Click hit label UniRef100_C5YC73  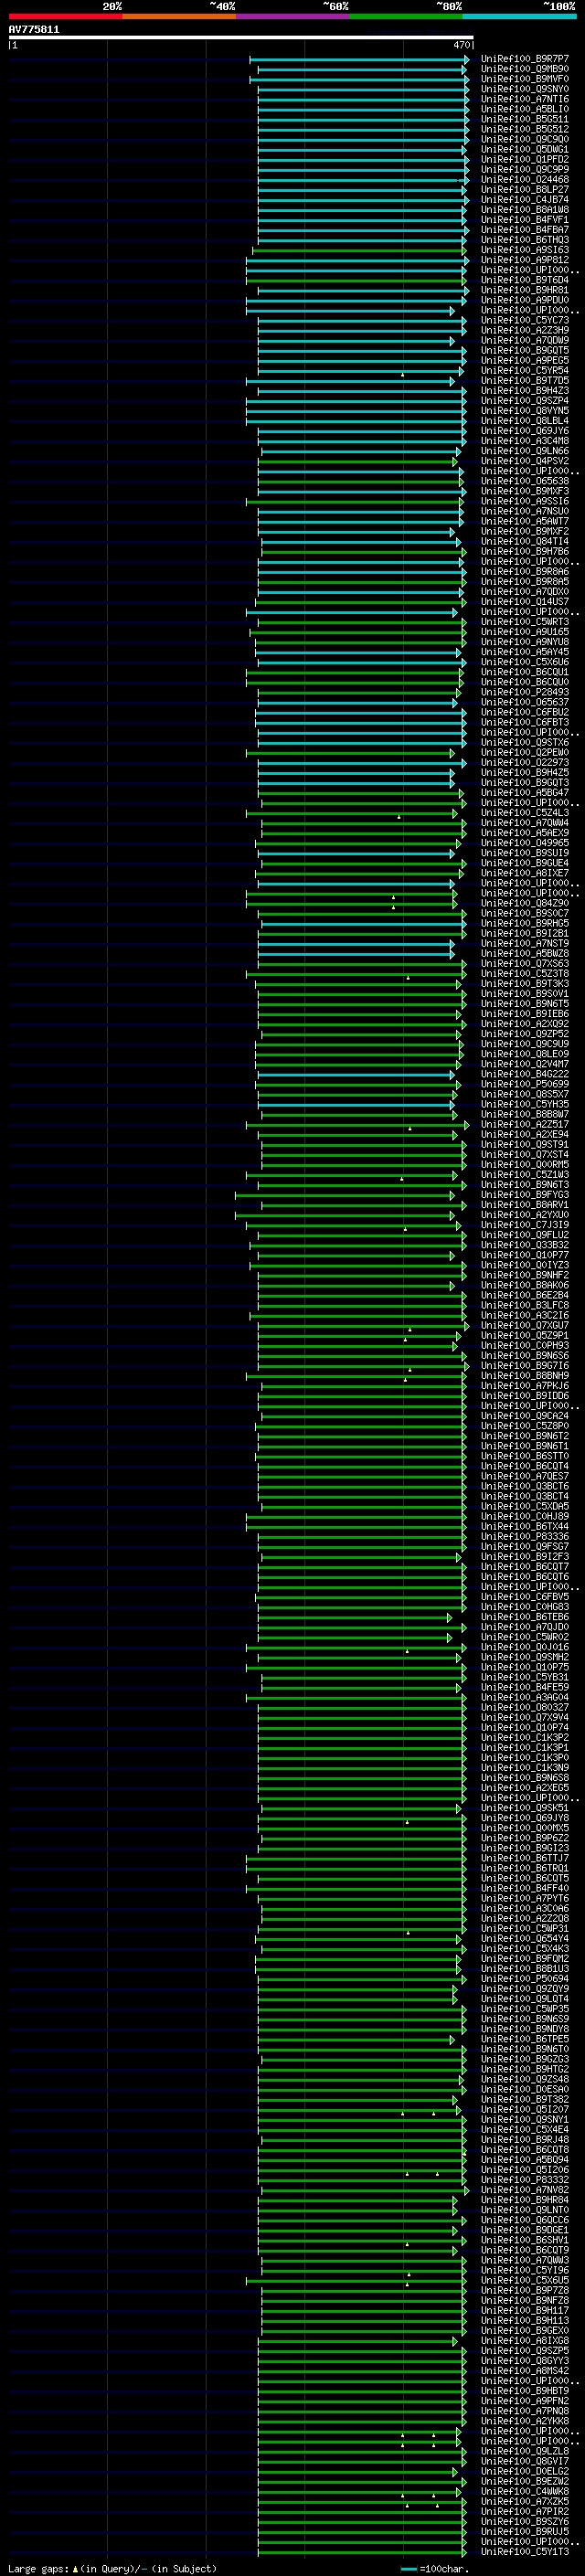tap(524, 320)
